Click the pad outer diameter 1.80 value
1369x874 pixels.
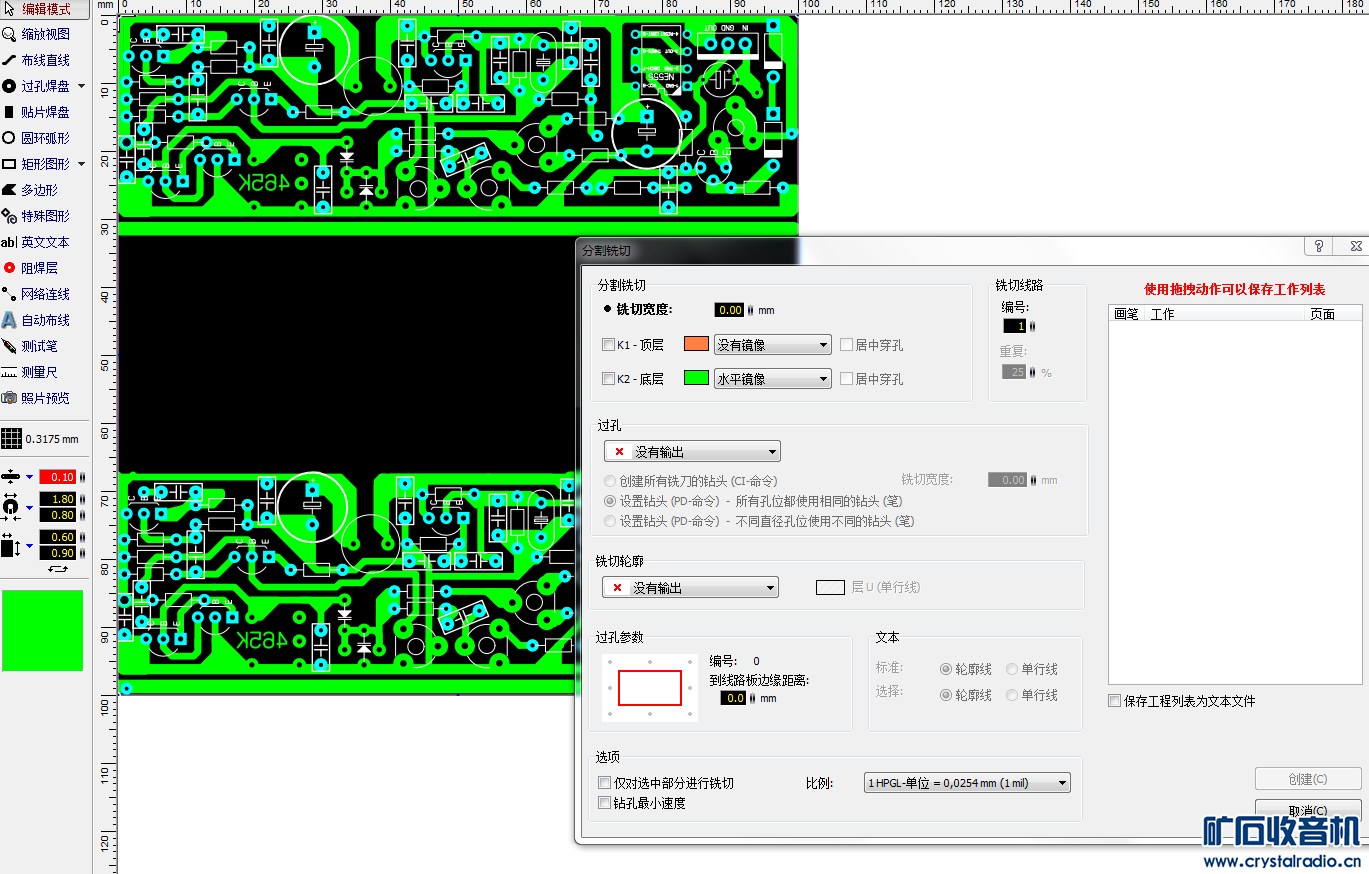pos(58,499)
